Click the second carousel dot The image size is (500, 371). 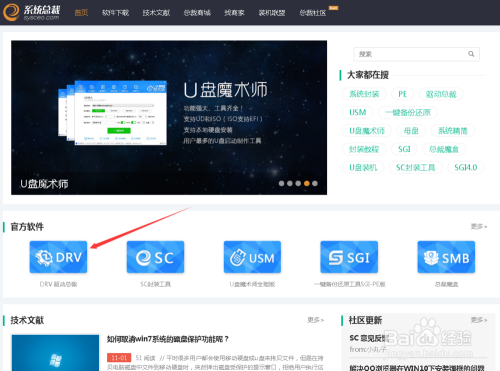(290, 183)
